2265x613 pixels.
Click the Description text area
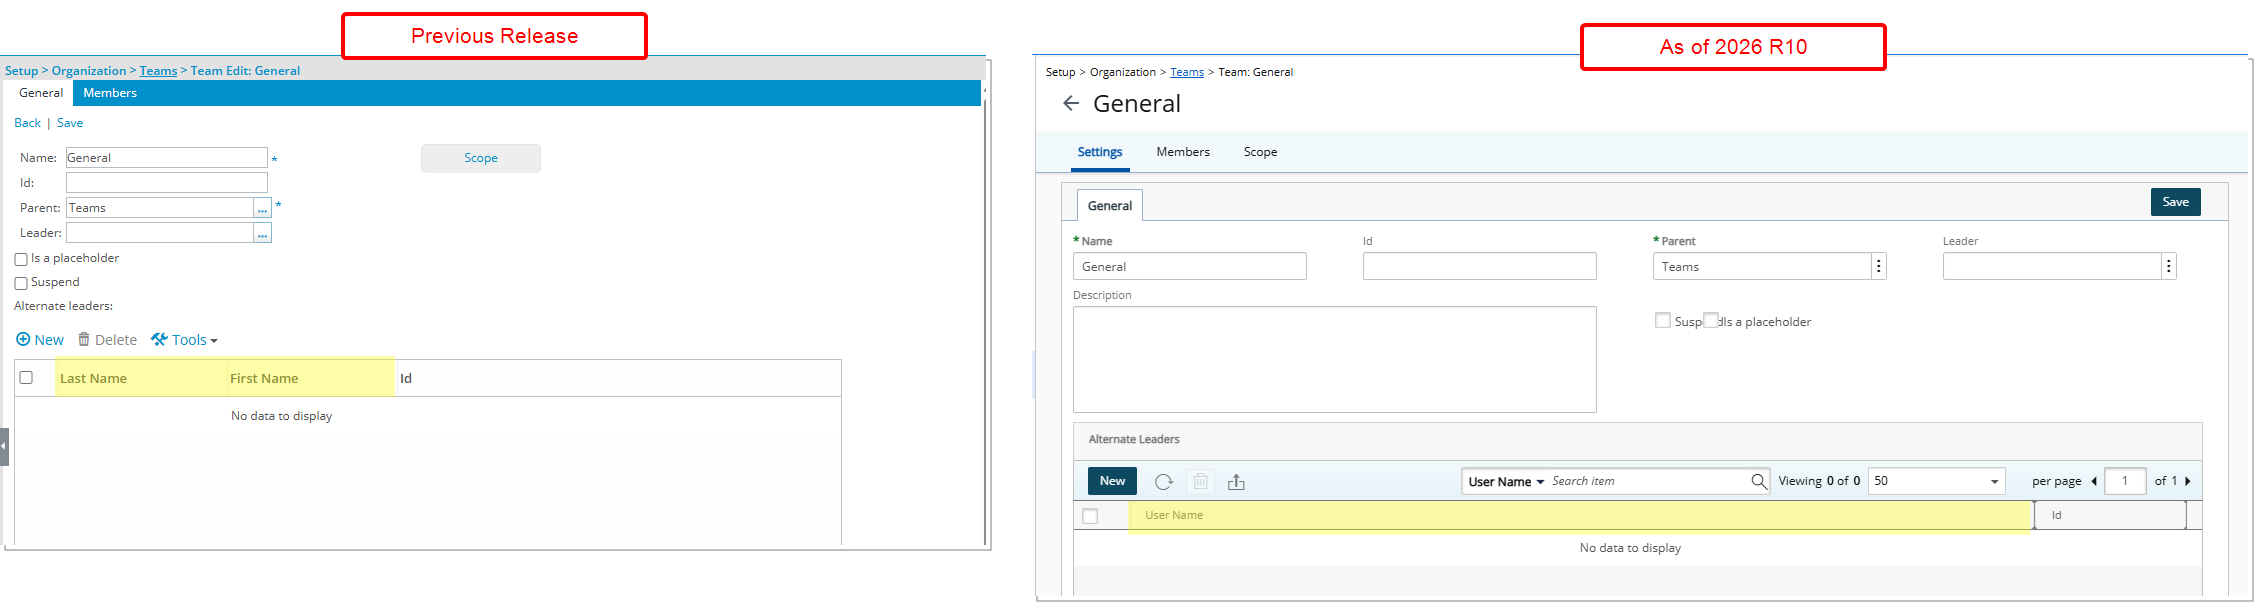[x=1334, y=359]
